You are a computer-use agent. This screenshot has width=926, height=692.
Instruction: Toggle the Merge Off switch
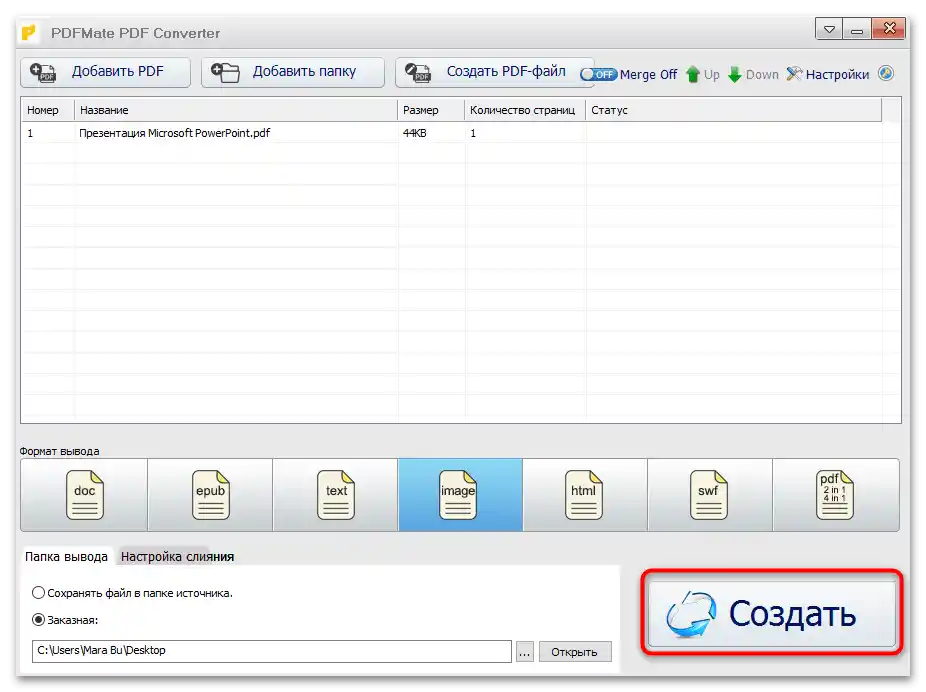599,74
